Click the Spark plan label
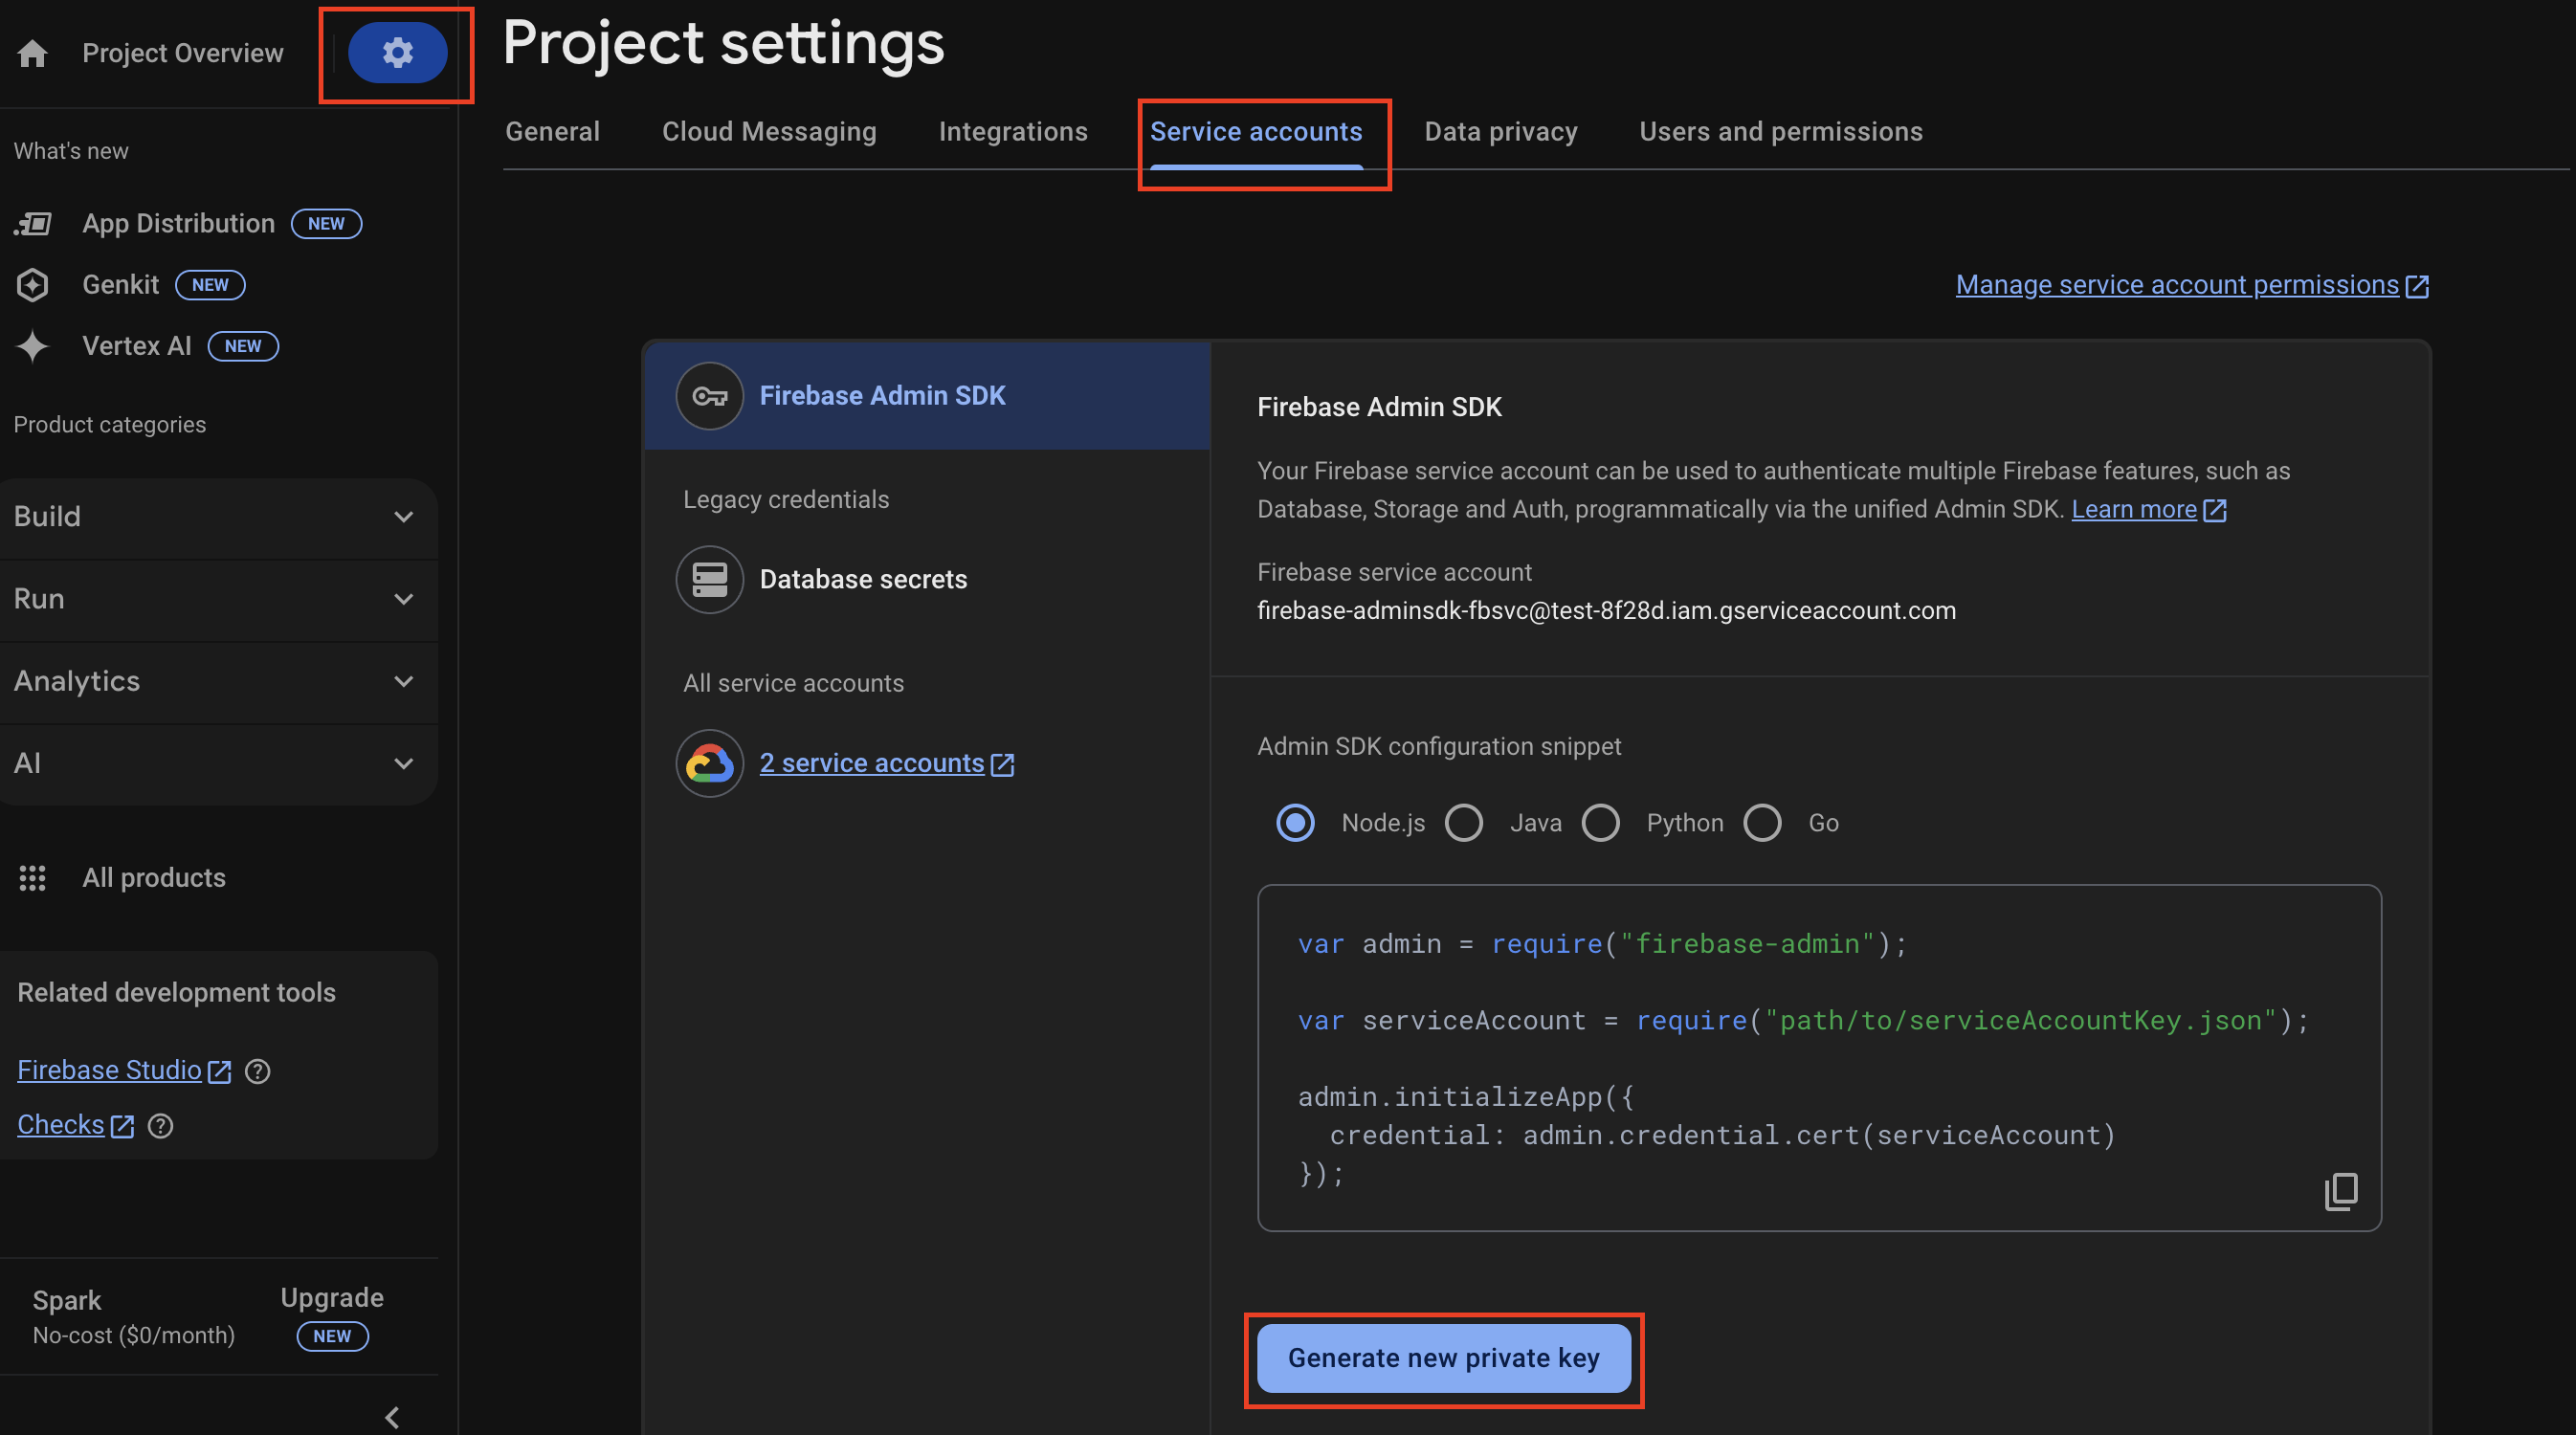This screenshot has width=2576, height=1435. [67, 1301]
